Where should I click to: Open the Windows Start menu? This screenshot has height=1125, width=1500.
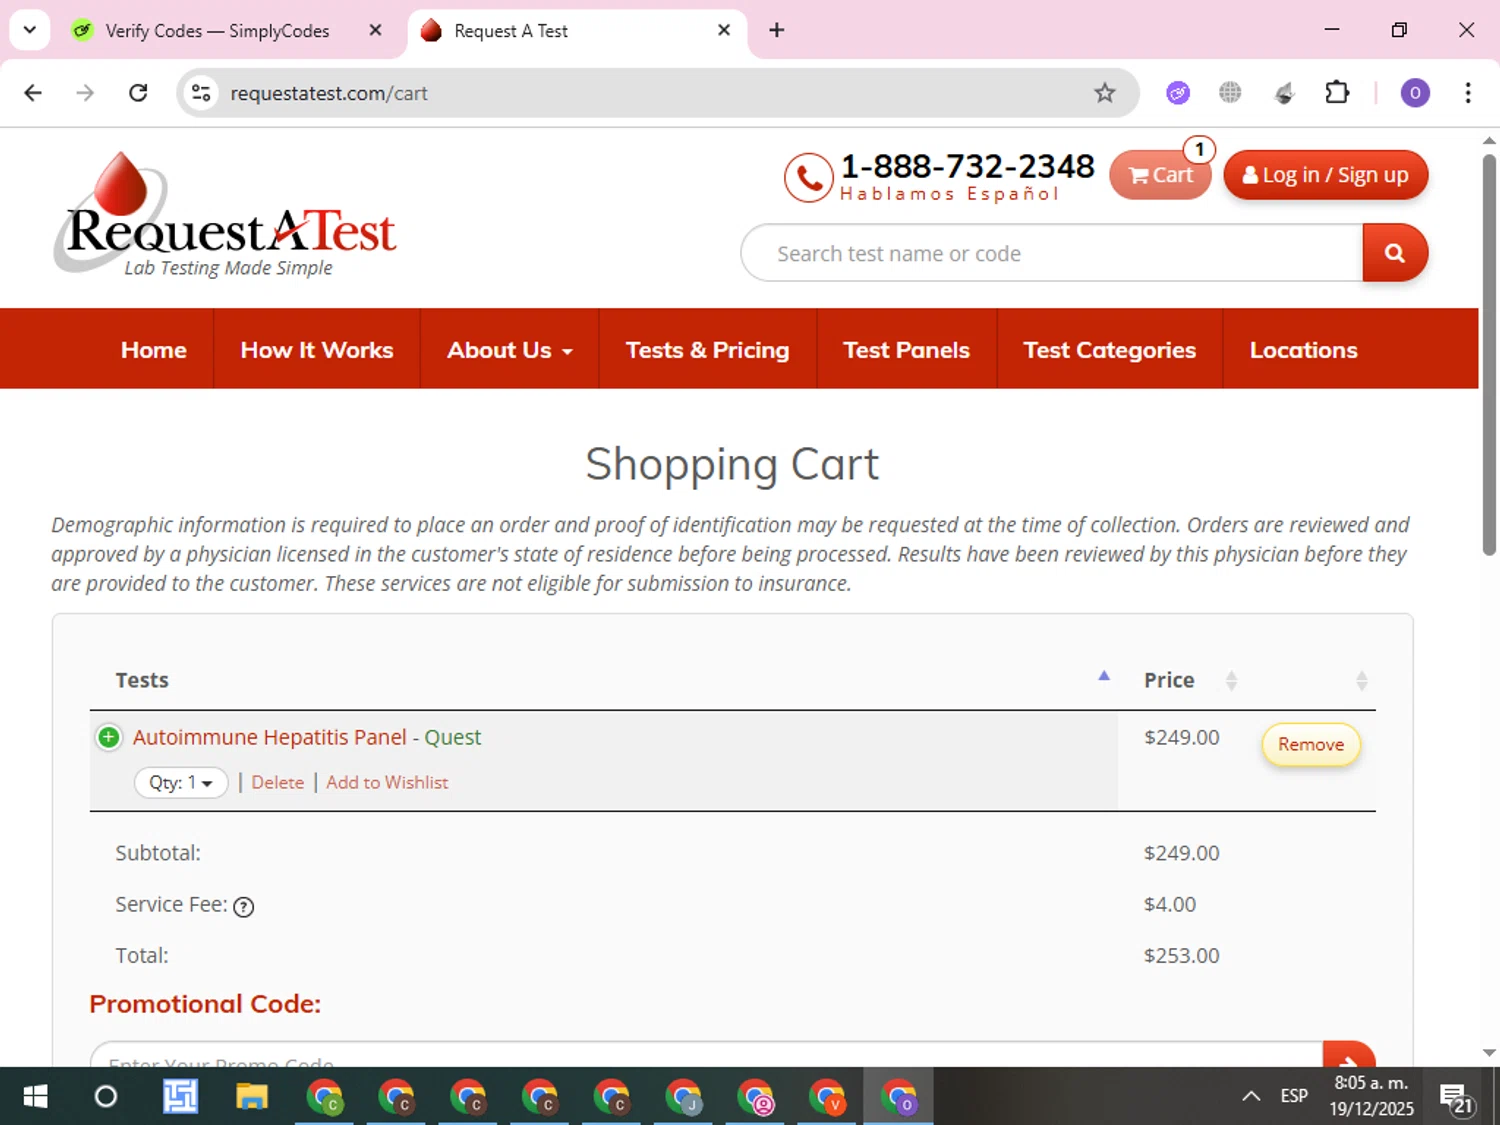(35, 1097)
